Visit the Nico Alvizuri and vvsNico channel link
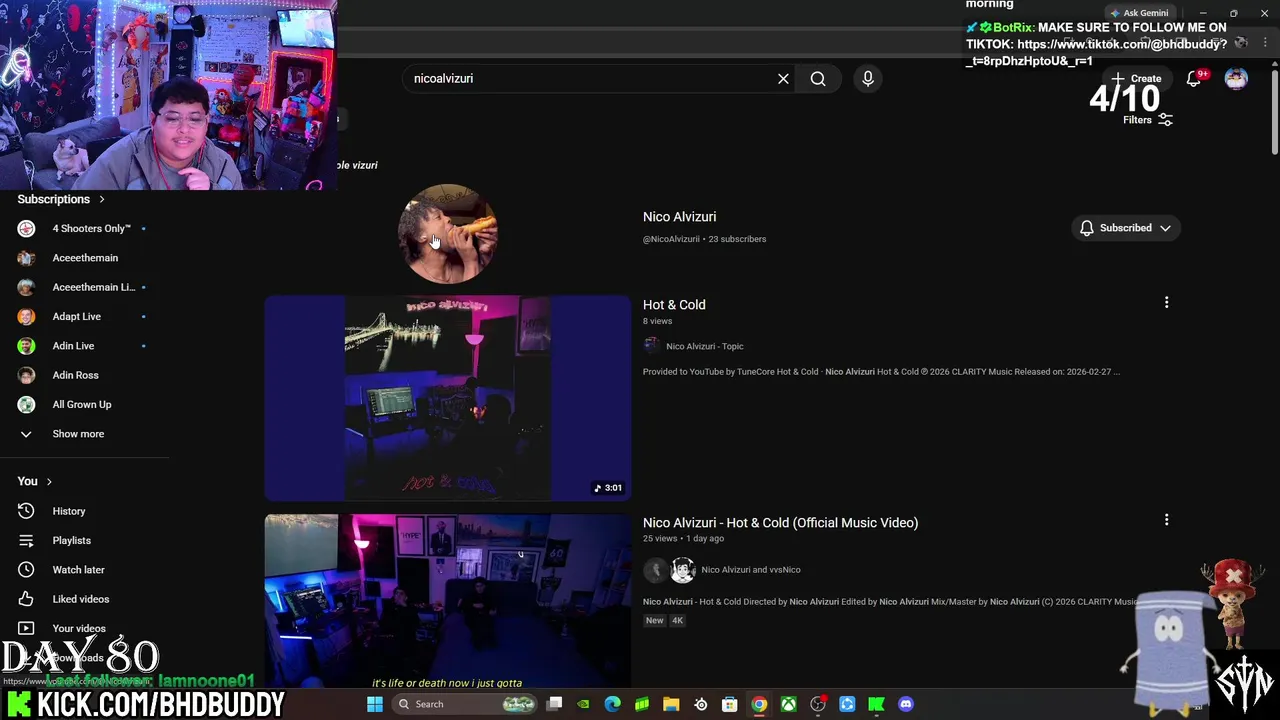The image size is (1280, 720). pos(751,570)
